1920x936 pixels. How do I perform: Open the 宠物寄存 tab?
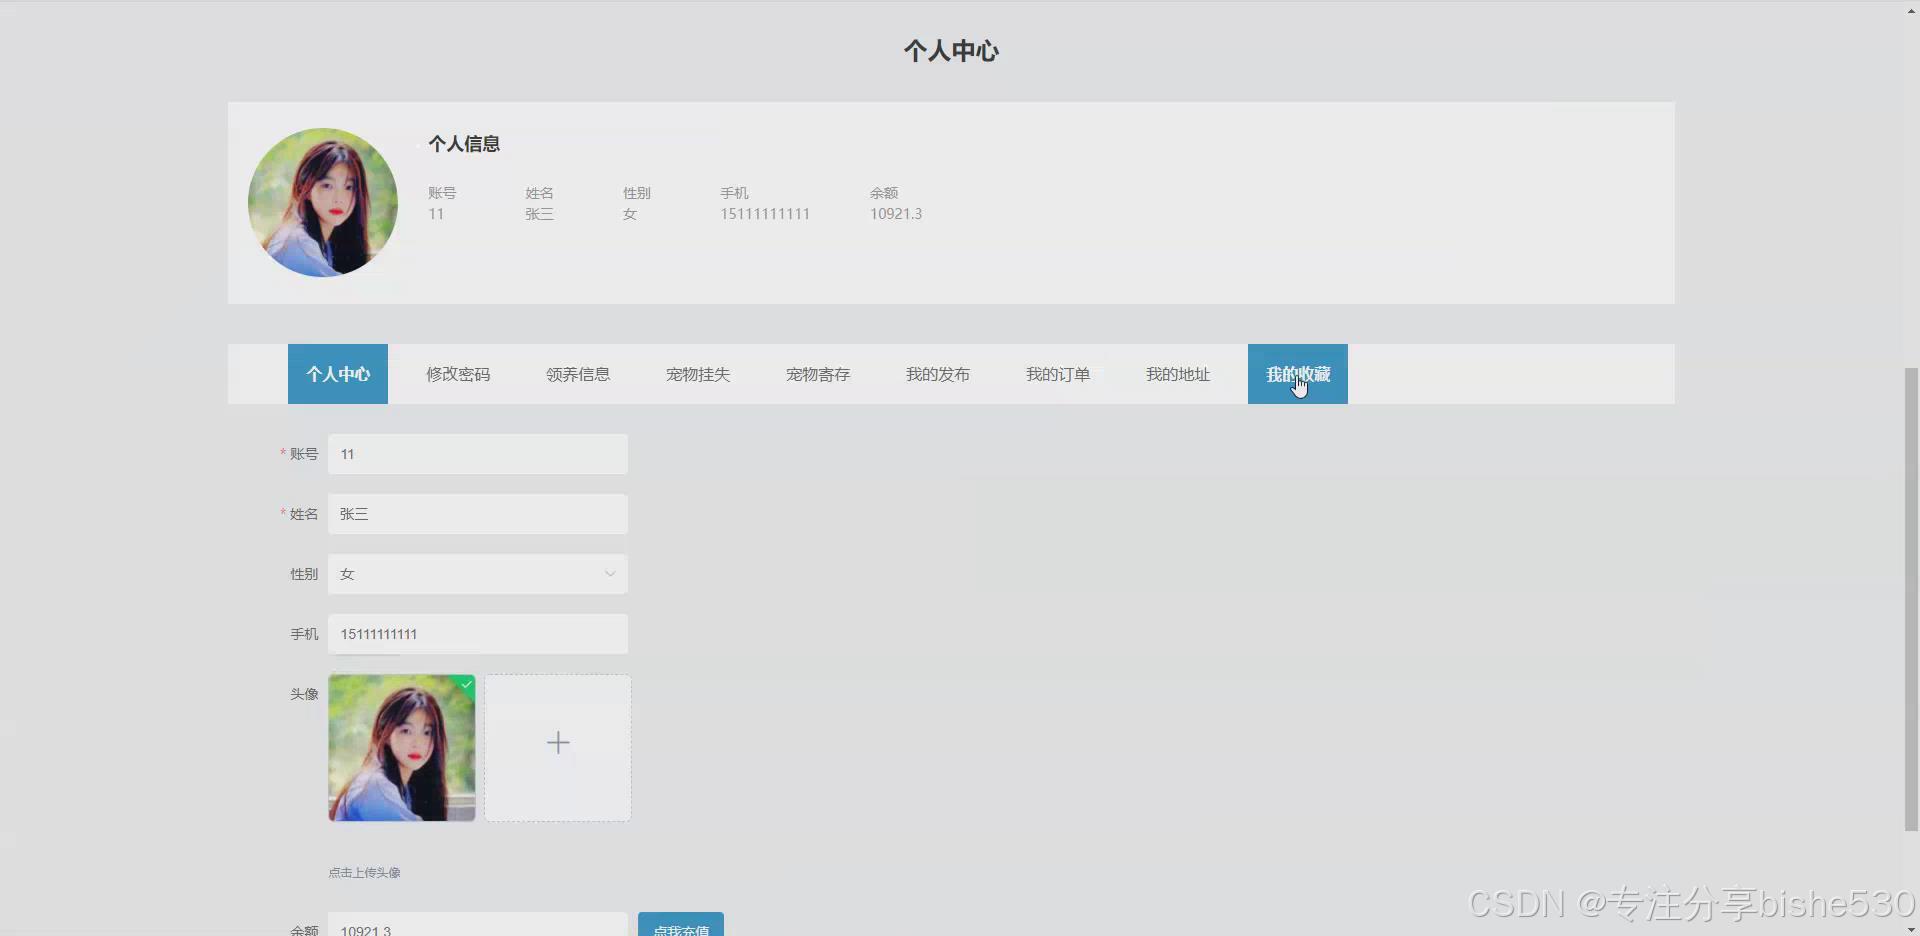tap(817, 374)
